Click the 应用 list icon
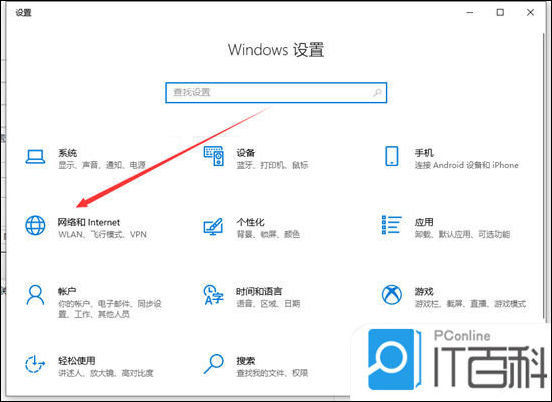The image size is (552, 402). [391, 225]
